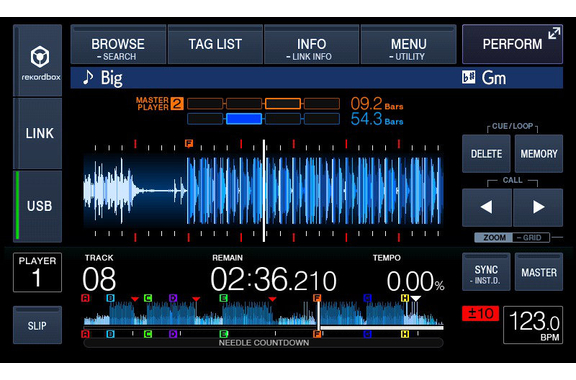The height and width of the screenshot is (380, 576).
Task: Click hot cue A in the lower marker row
Action: (x=85, y=334)
